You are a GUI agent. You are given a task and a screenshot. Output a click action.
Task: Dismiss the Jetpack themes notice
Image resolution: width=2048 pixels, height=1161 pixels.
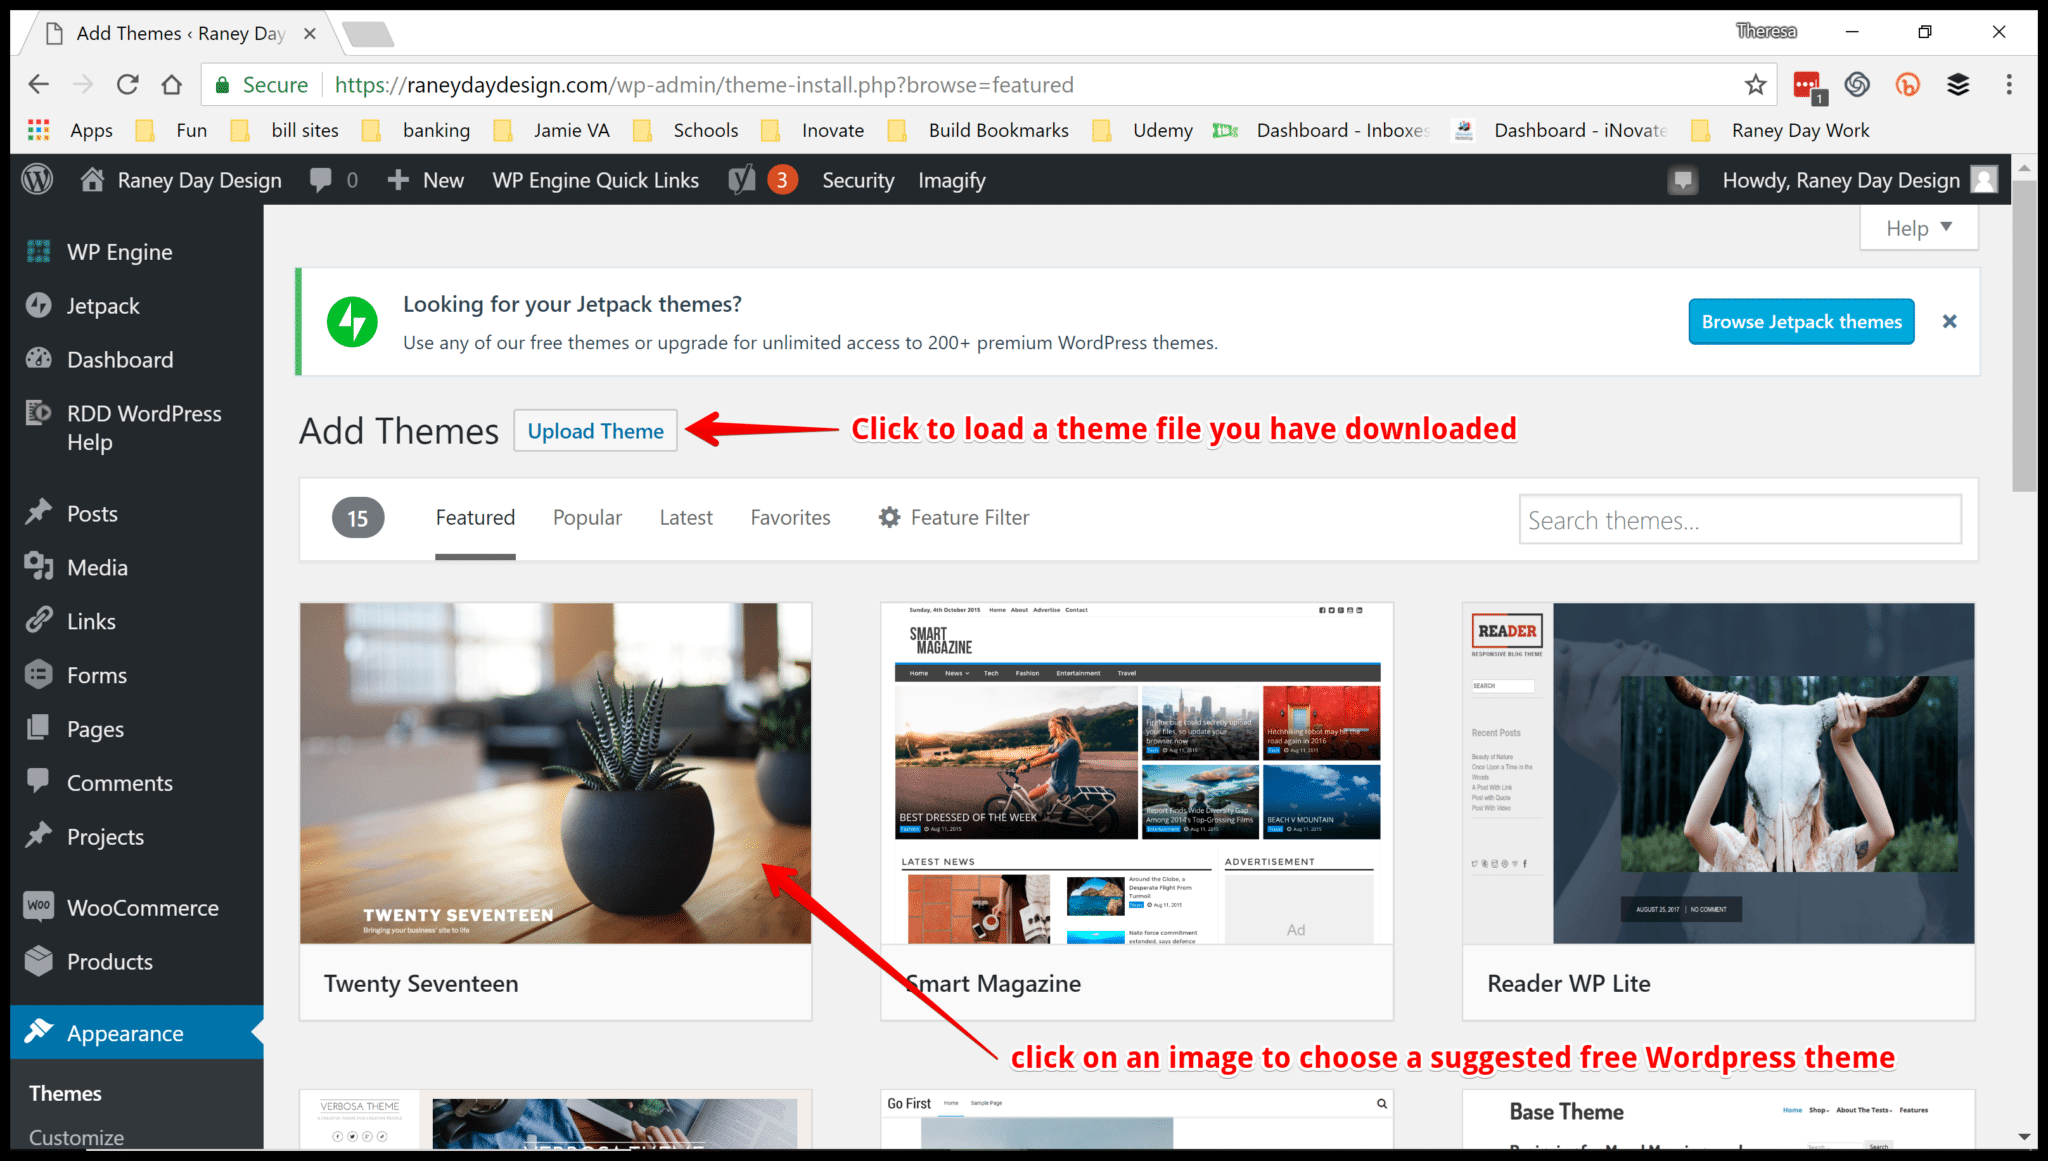[1949, 322]
